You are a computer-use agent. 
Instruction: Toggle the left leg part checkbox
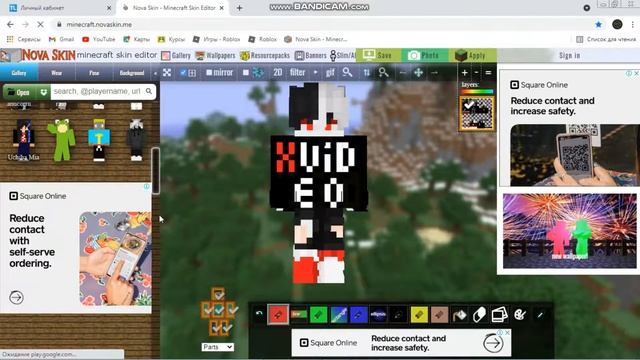(215, 327)
